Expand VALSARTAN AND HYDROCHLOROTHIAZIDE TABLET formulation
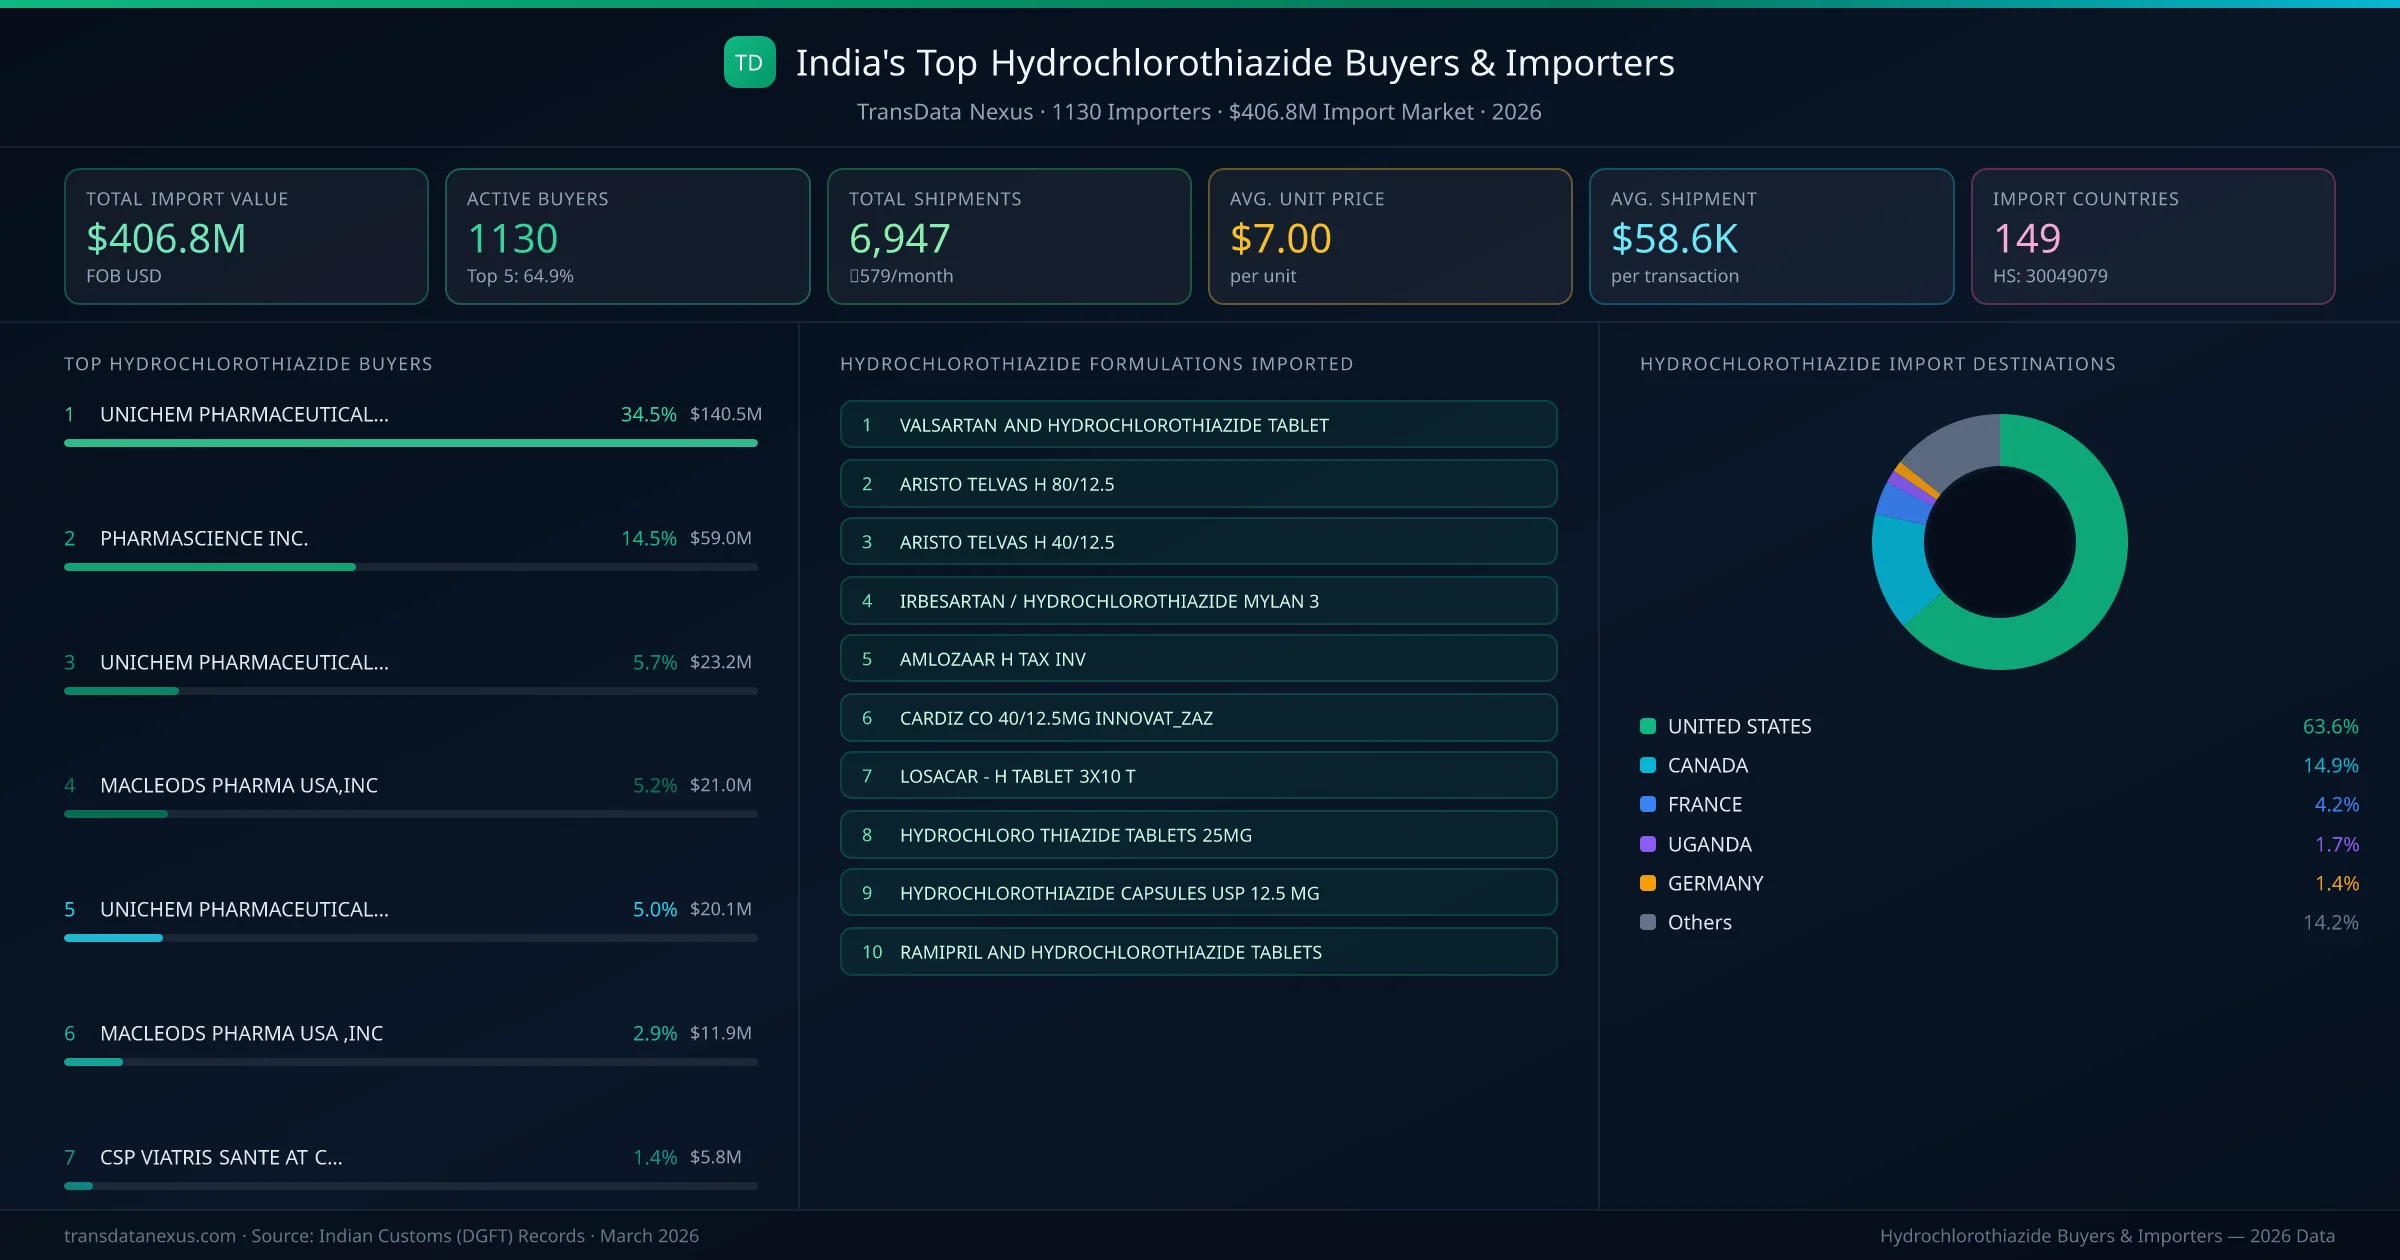The height and width of the screenshot is (1260, 2400). [x=1198, y=424]
